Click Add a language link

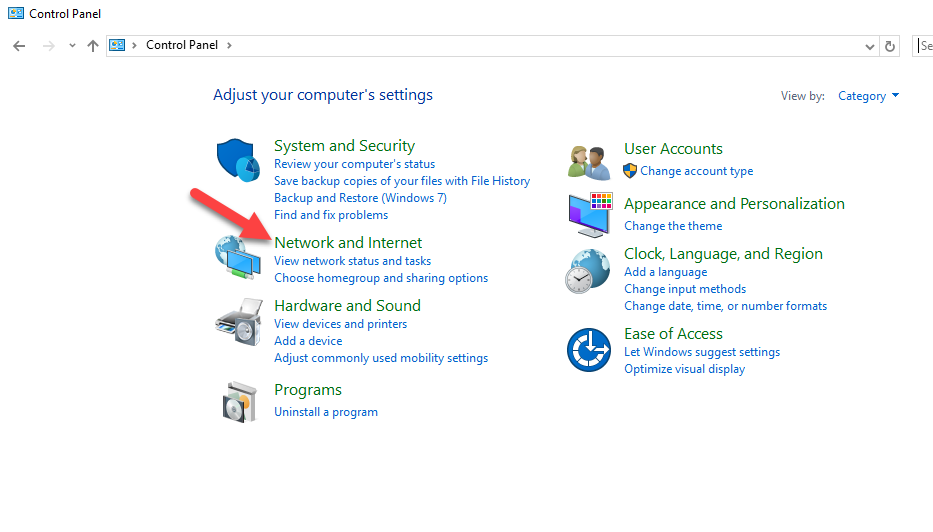click(666, 272)
